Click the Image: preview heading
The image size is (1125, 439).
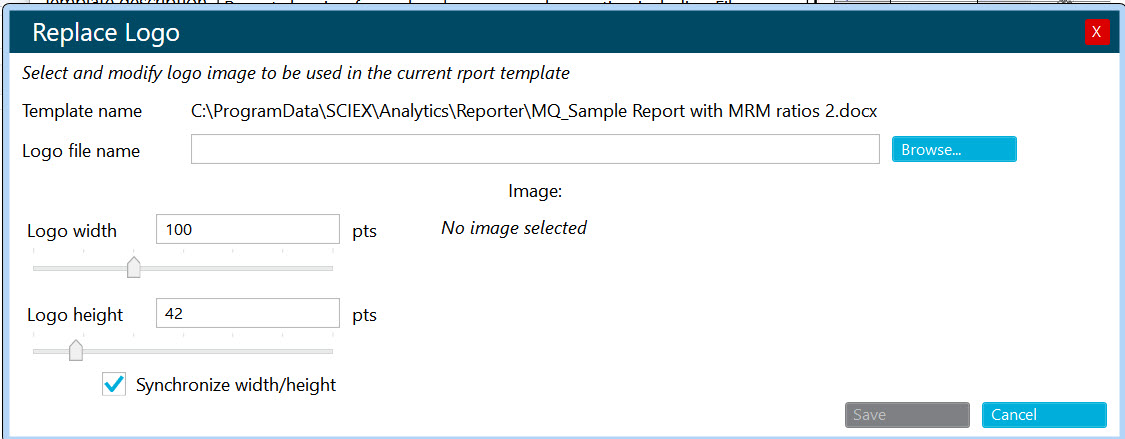pos(535,191)
